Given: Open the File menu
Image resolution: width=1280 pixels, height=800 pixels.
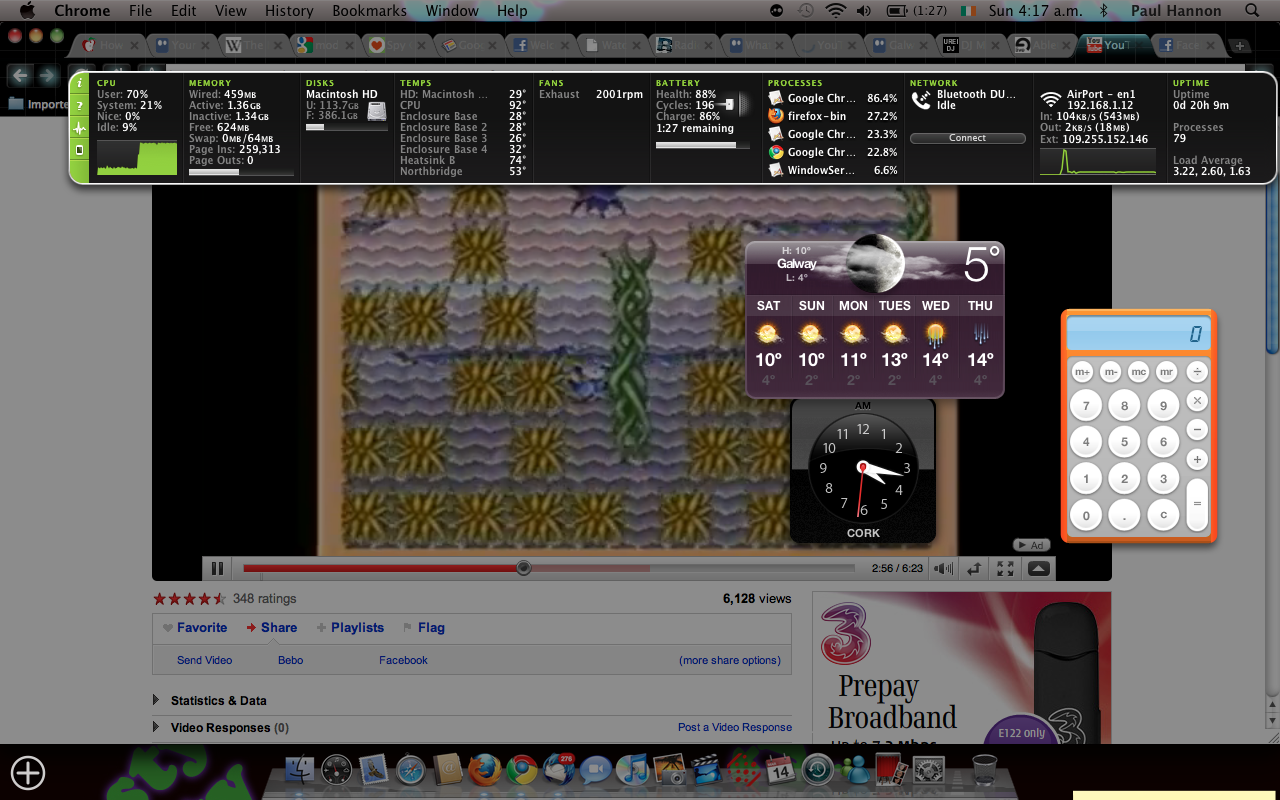Looking at the screenshot, I should pyautogui.click(x=141, y=11).
